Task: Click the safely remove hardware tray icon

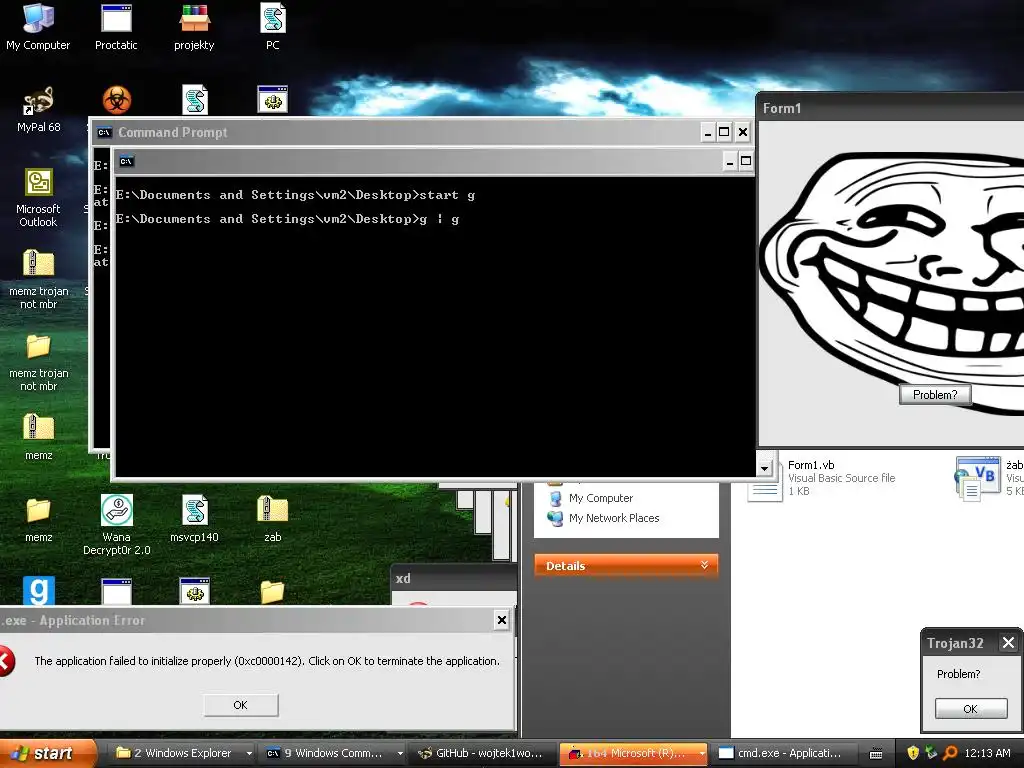Action: tap(931, 753)
